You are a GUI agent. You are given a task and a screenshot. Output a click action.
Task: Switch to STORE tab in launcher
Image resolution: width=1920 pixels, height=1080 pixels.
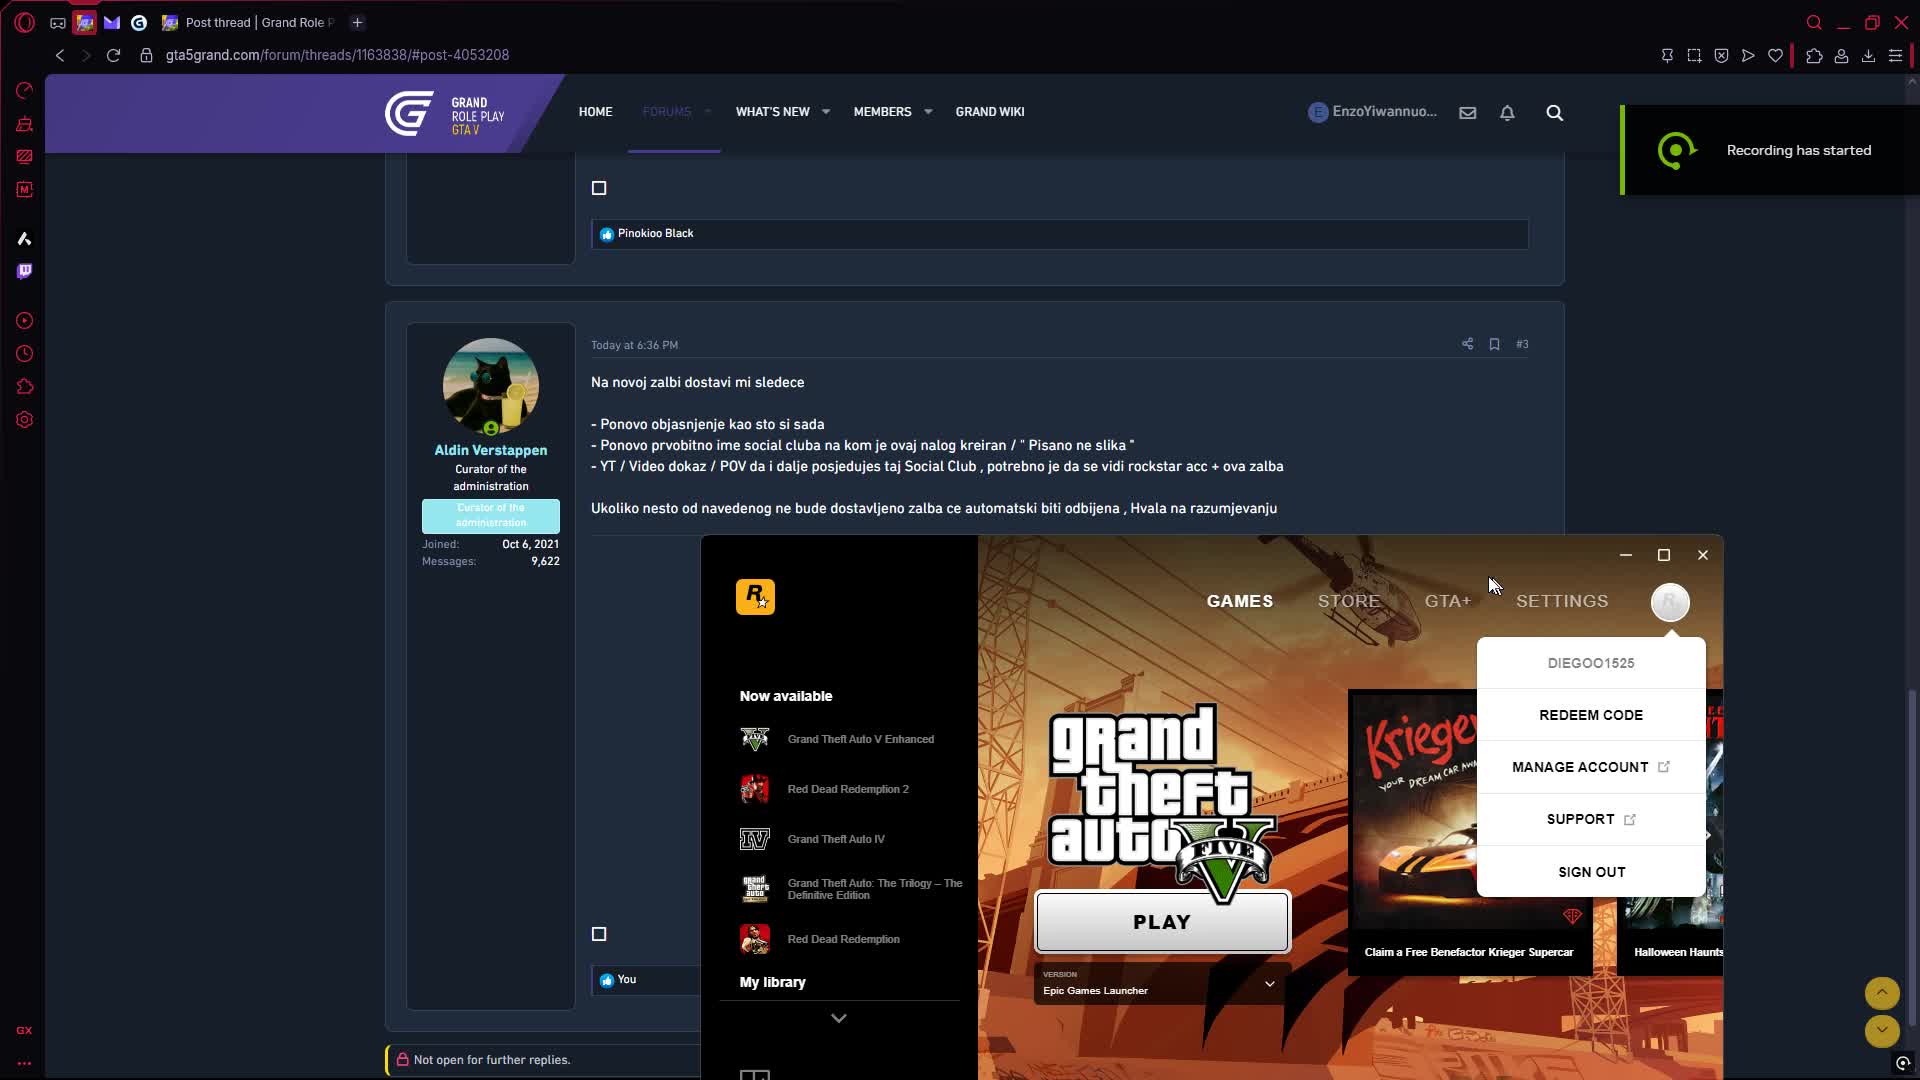click(x=1348, y=601)
